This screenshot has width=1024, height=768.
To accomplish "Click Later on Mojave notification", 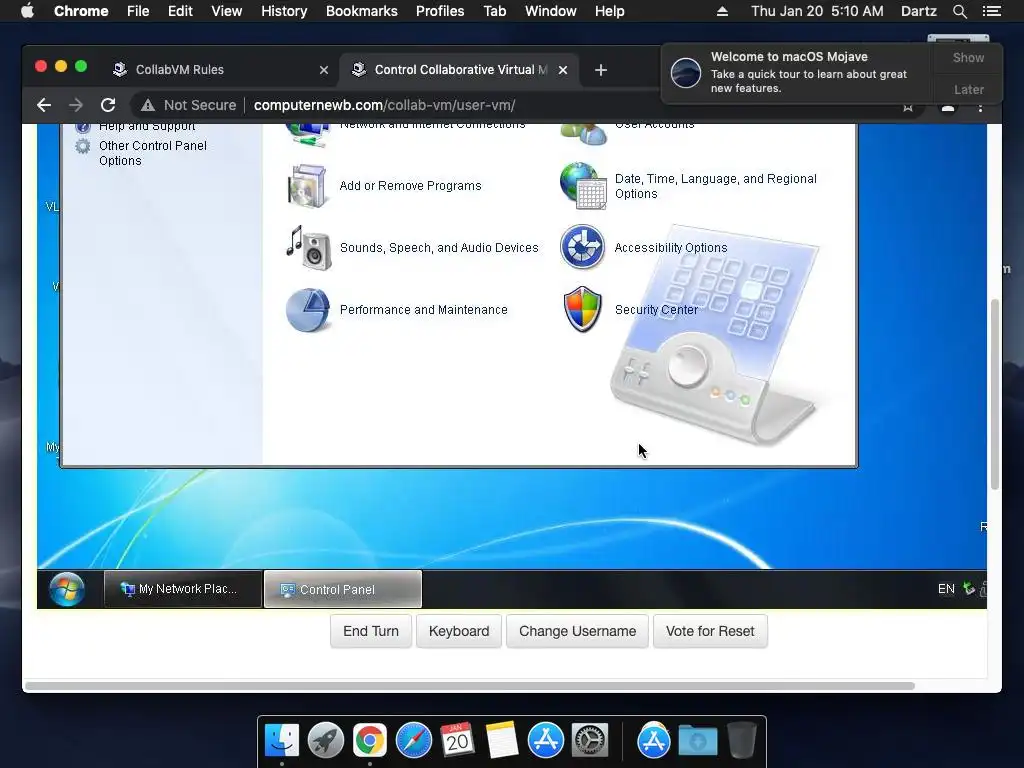I will (968, 89).
